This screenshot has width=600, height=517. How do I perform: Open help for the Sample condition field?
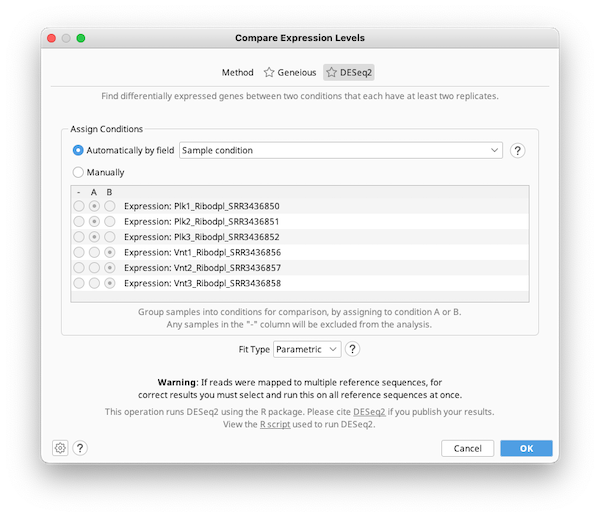point(517,150)
